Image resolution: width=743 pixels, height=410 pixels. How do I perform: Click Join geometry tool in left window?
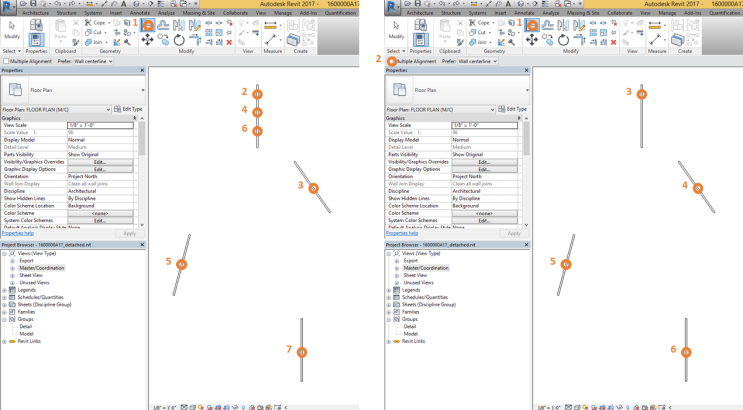(94, 42)
